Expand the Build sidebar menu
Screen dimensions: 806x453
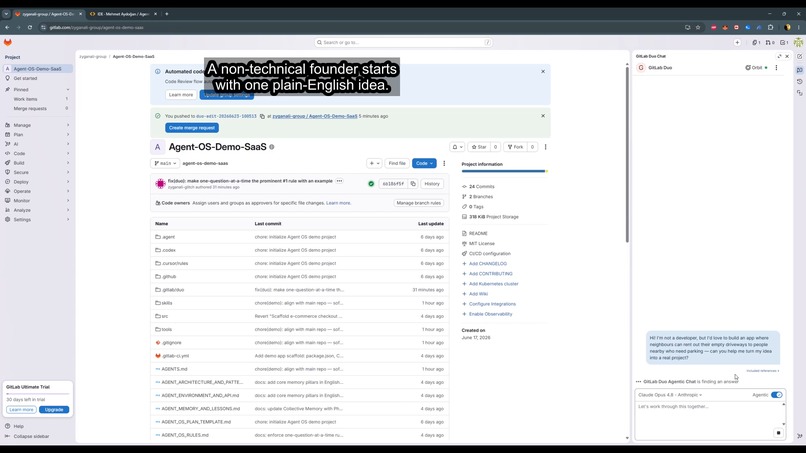click(x=36, y=163)
